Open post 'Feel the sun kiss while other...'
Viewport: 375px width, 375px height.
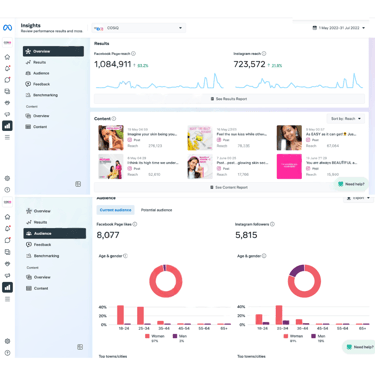pyautogui.click(x=242, y=134)
